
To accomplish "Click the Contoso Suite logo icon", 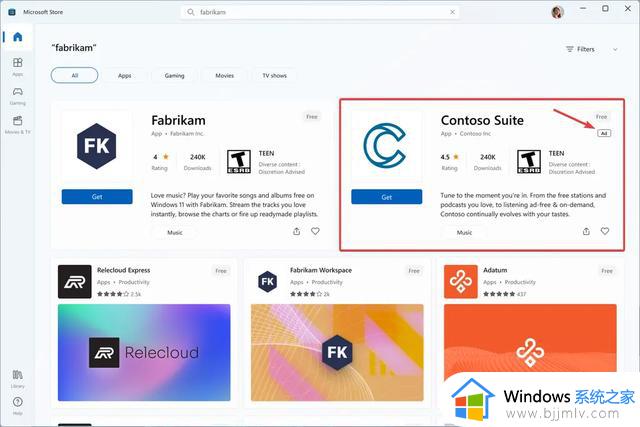I will (384, 145).
